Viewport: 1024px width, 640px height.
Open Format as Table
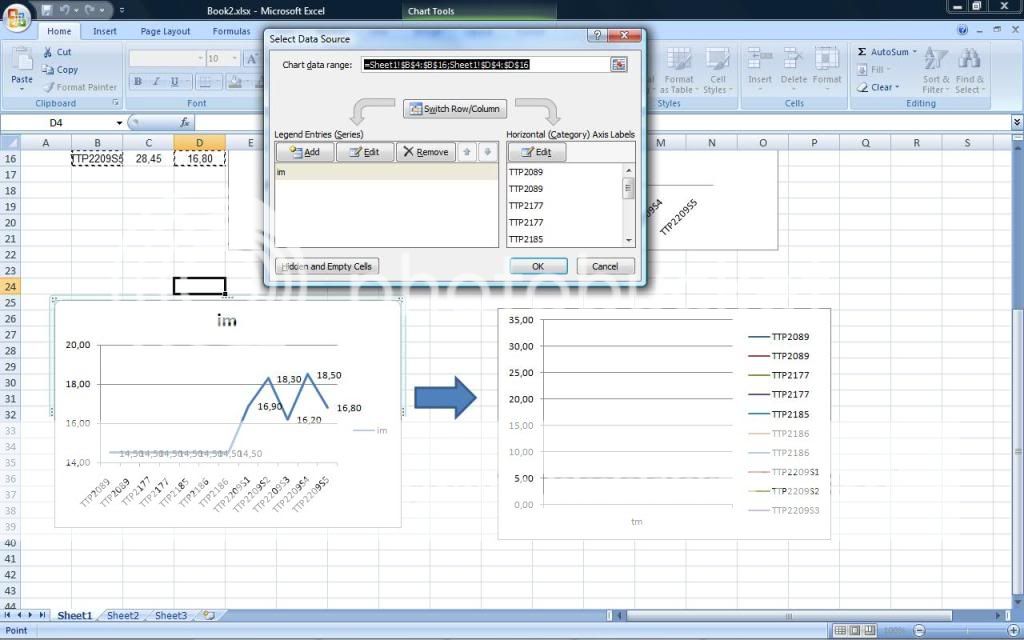[x=680, y=68]
